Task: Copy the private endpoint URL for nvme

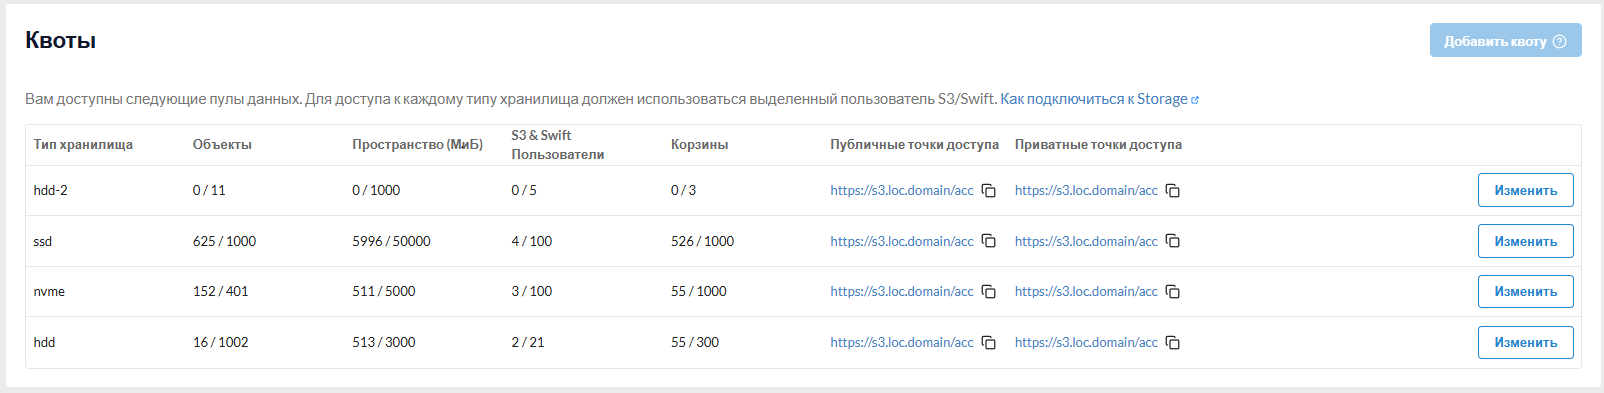Action: tap(1173, 292)
